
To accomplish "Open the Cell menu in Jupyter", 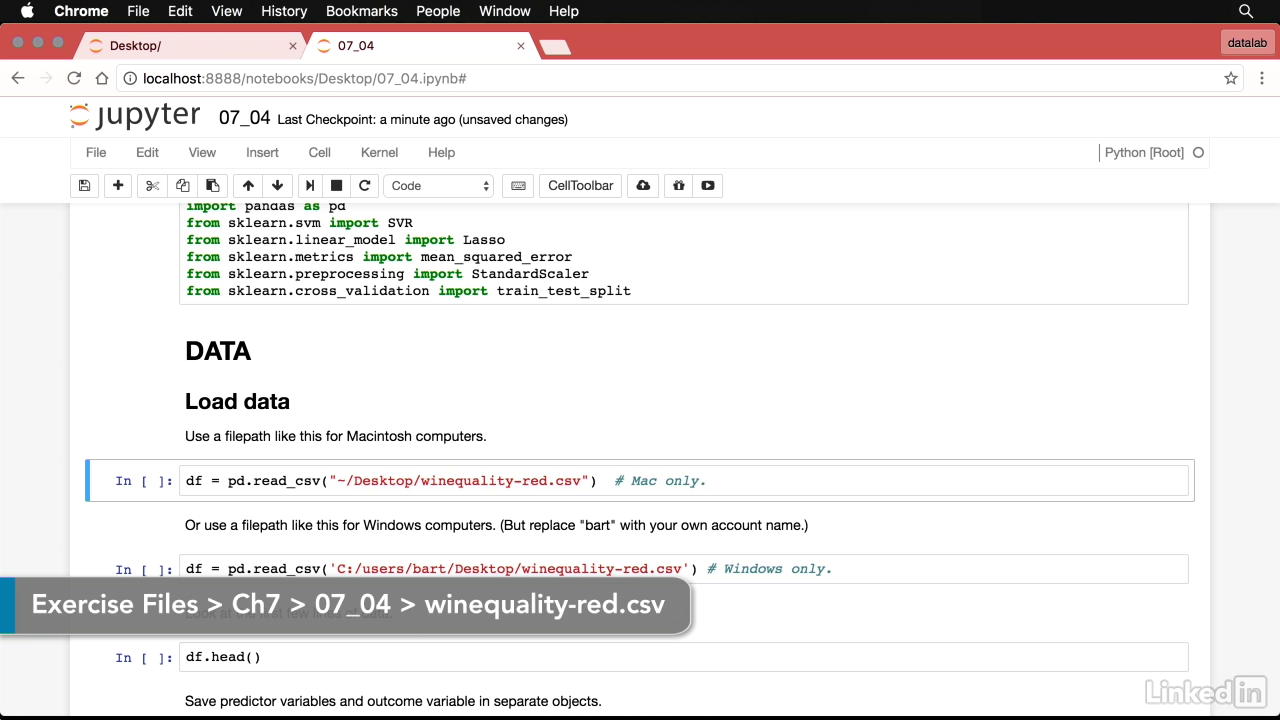I will click(319, 153).
